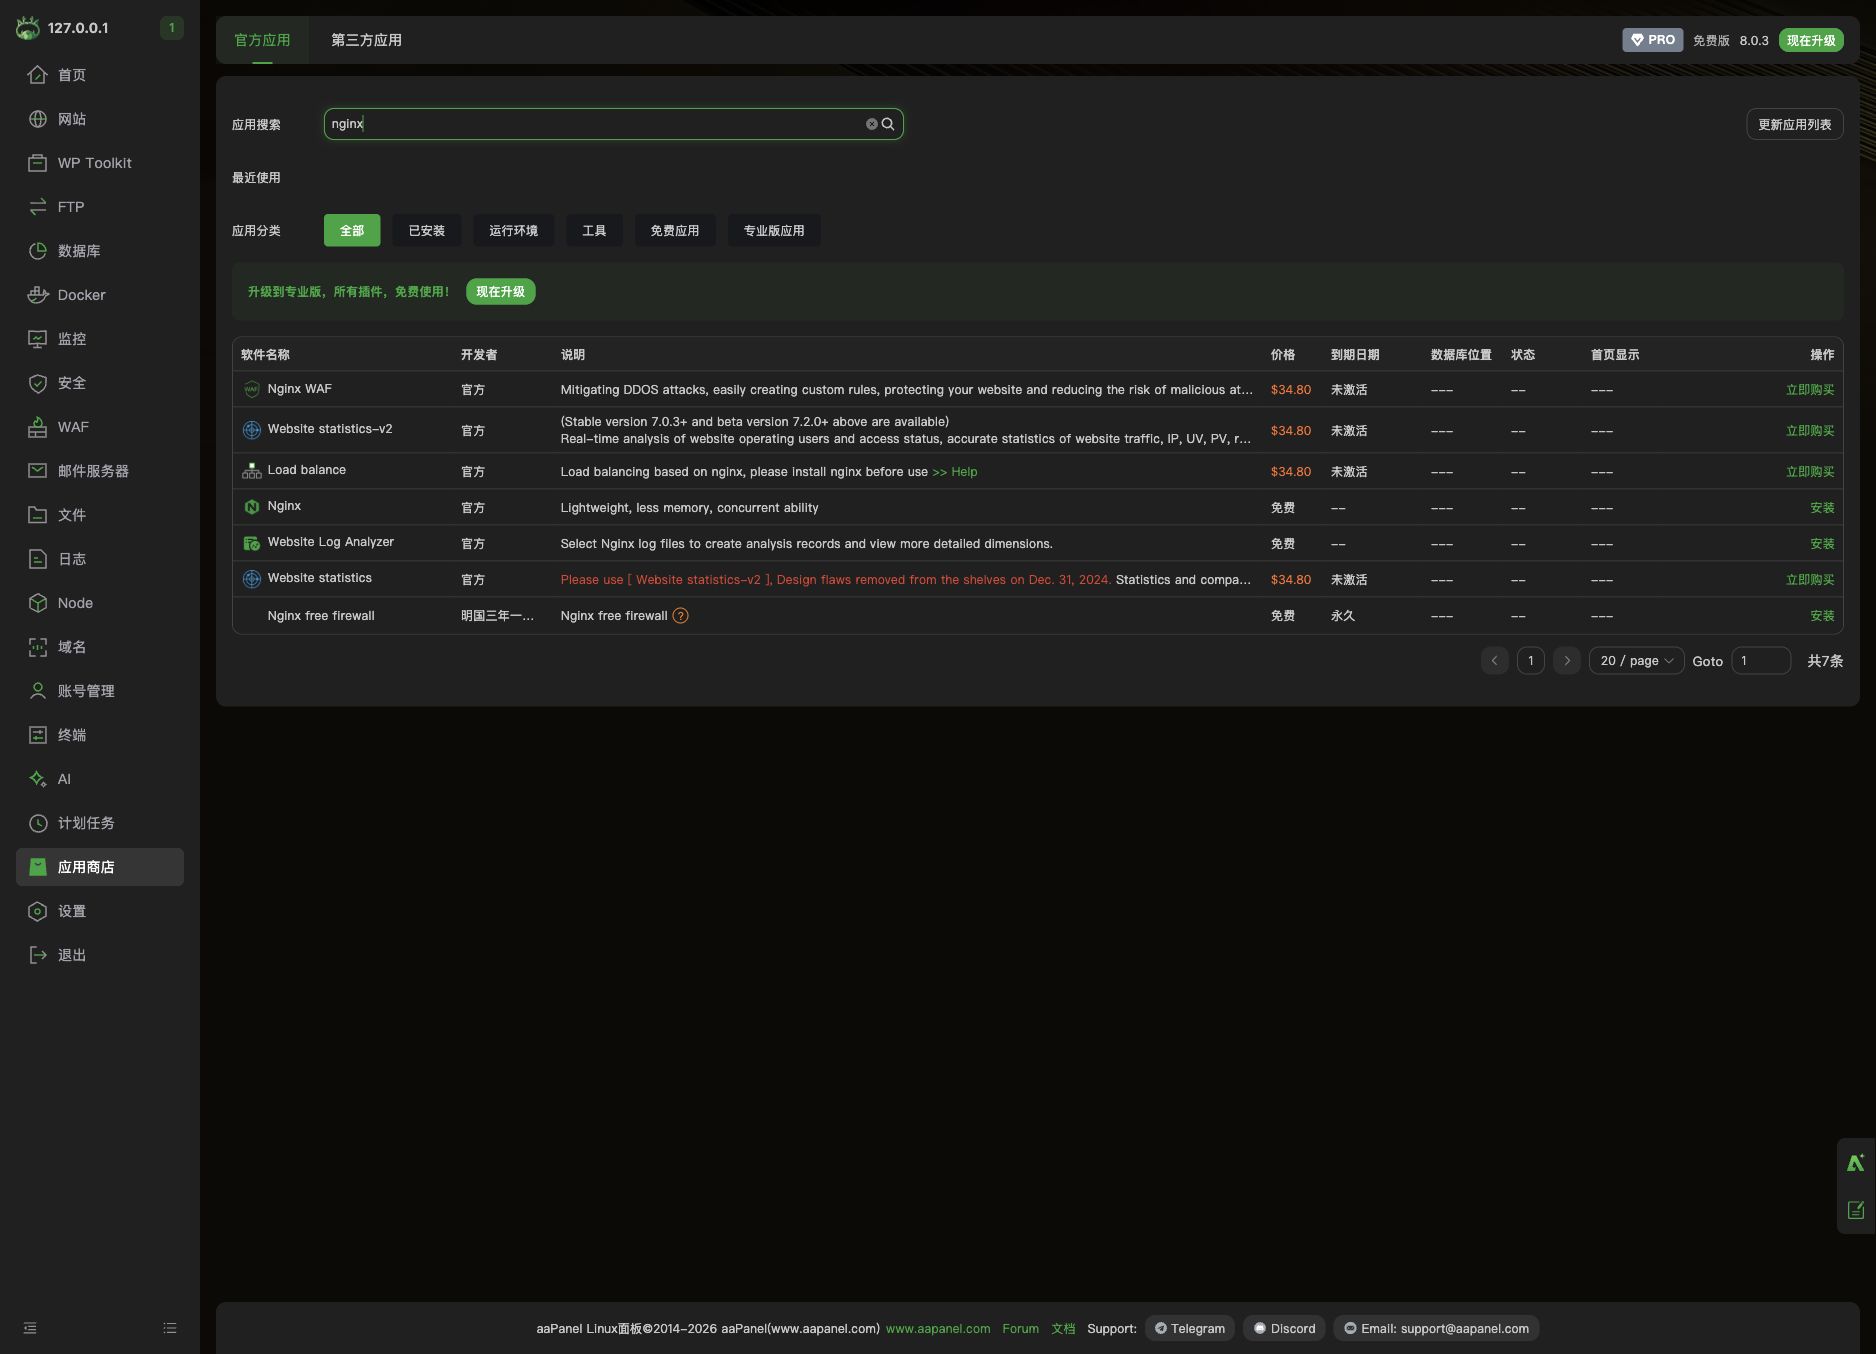Click 立即购买 for Nginx WAF
1876x1354 pixels.
pyautogui.click(x=1810, y=390)
